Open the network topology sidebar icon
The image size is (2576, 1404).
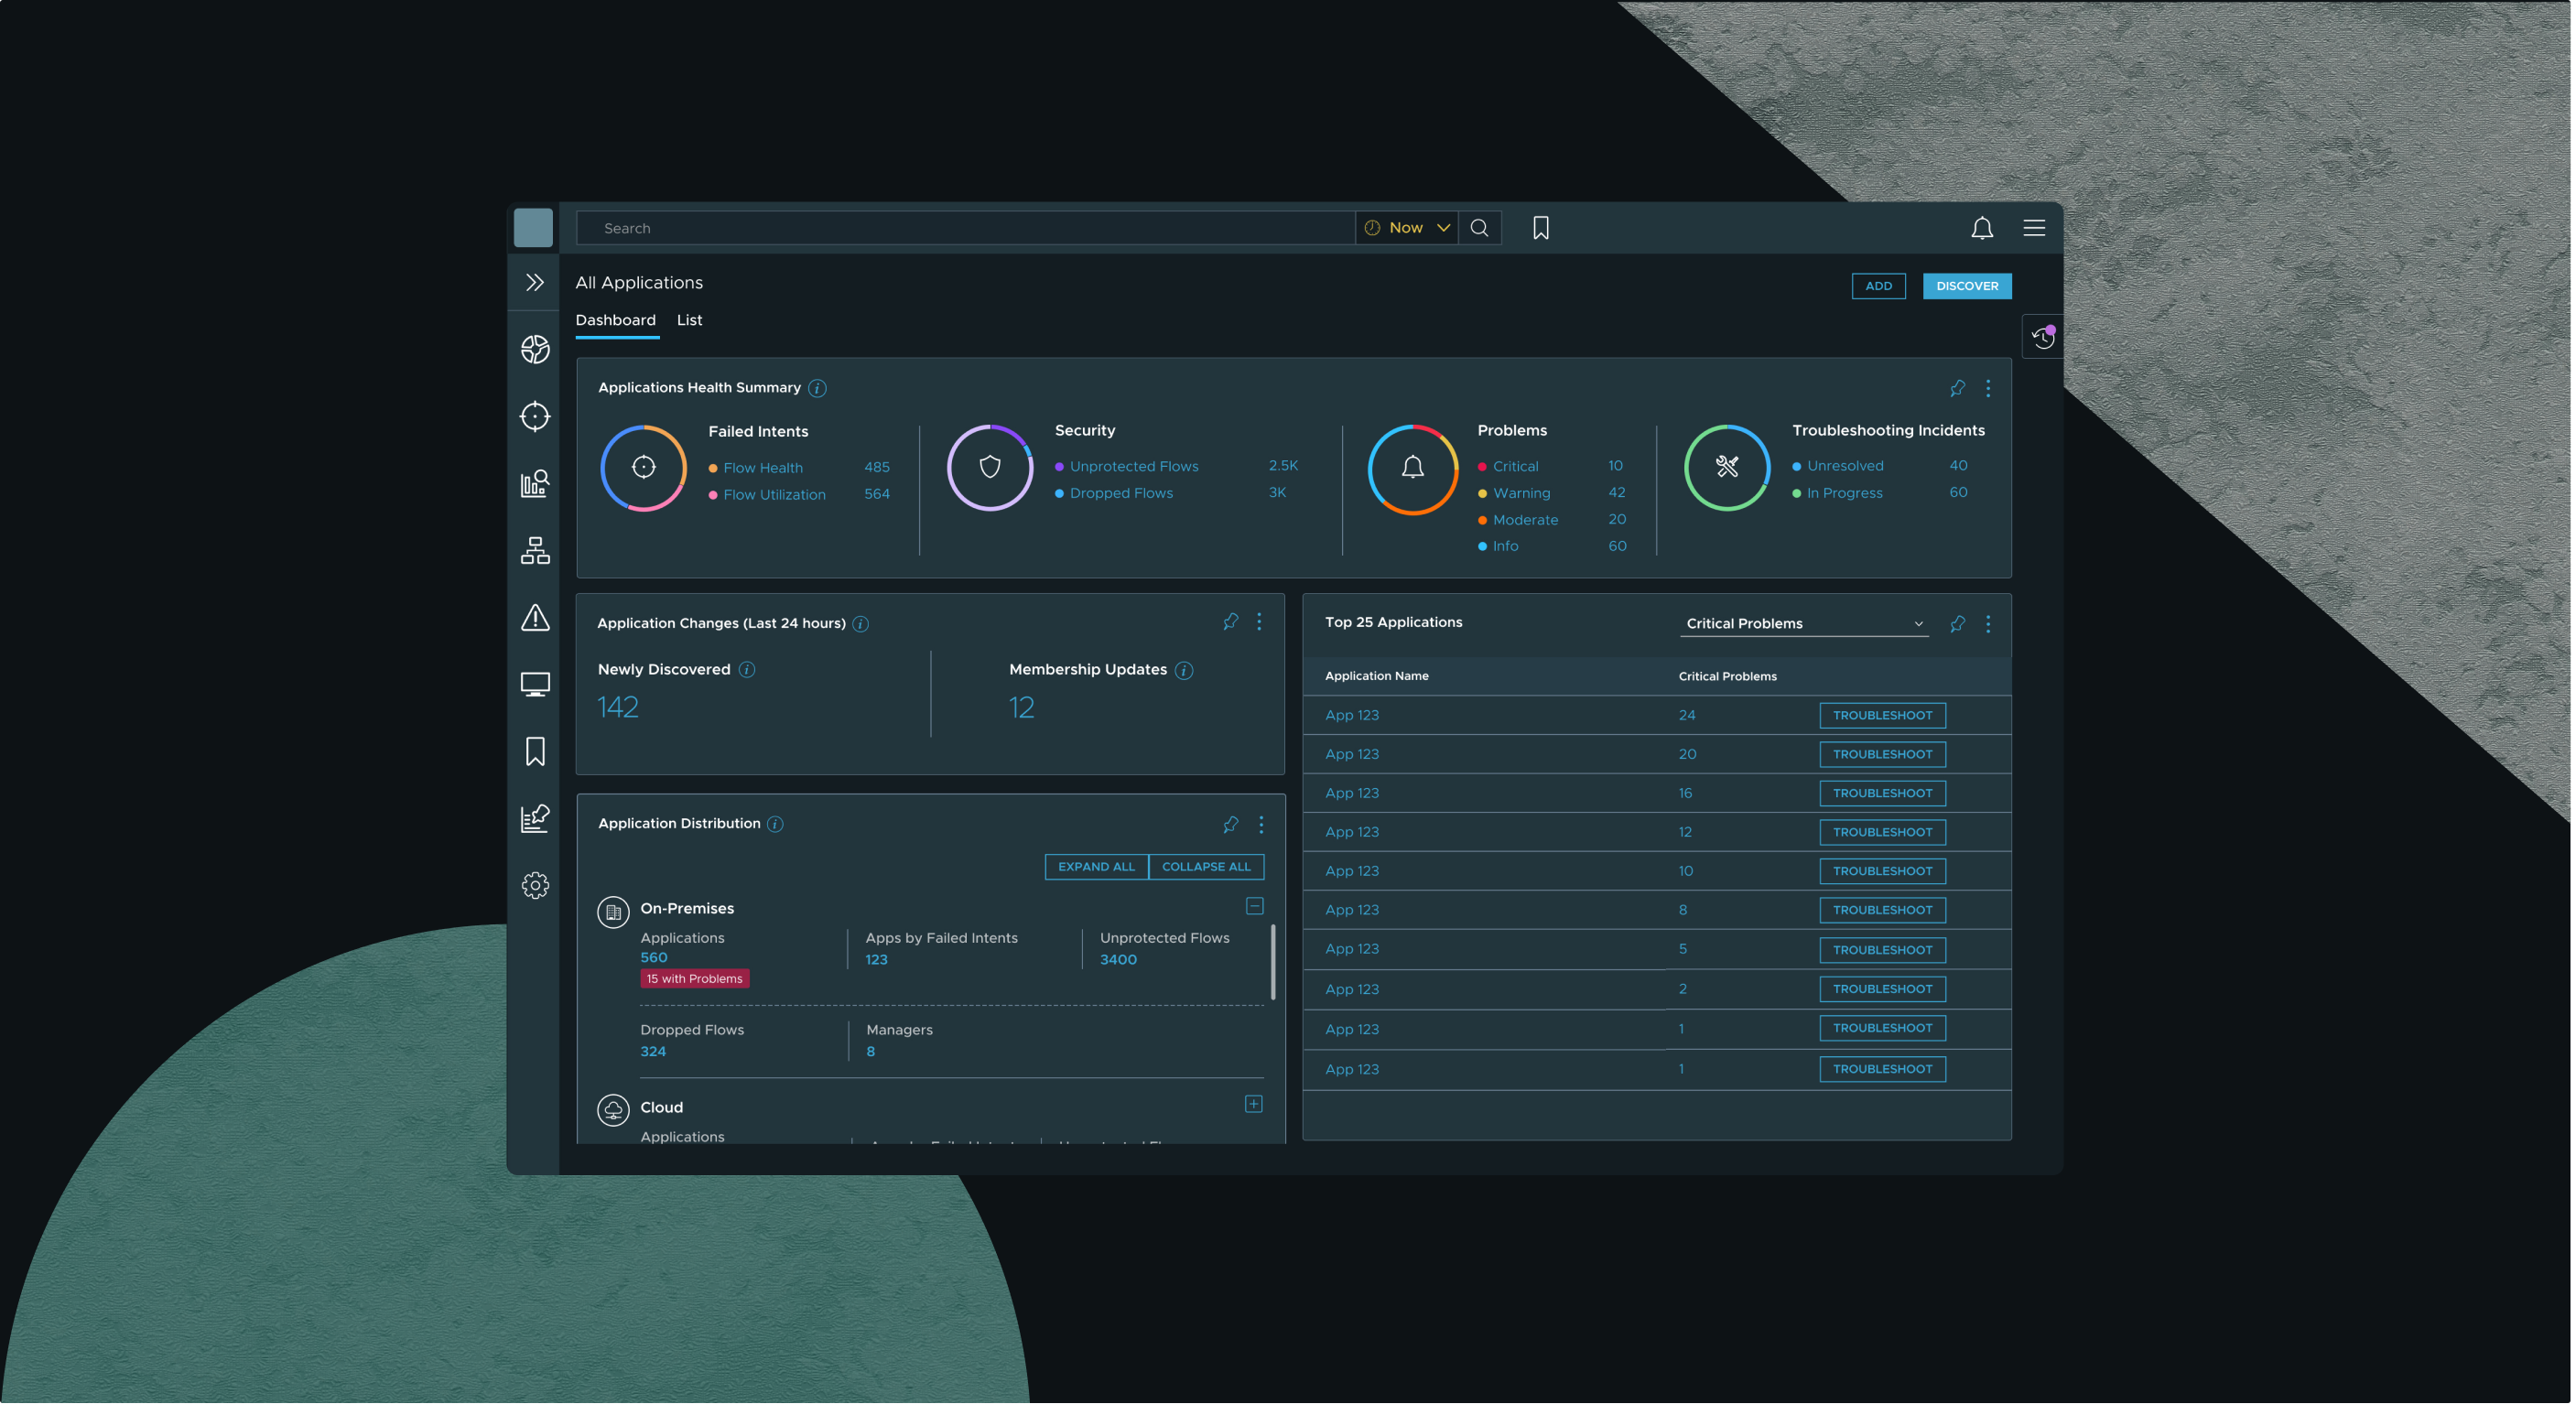(x=535, y=550)
